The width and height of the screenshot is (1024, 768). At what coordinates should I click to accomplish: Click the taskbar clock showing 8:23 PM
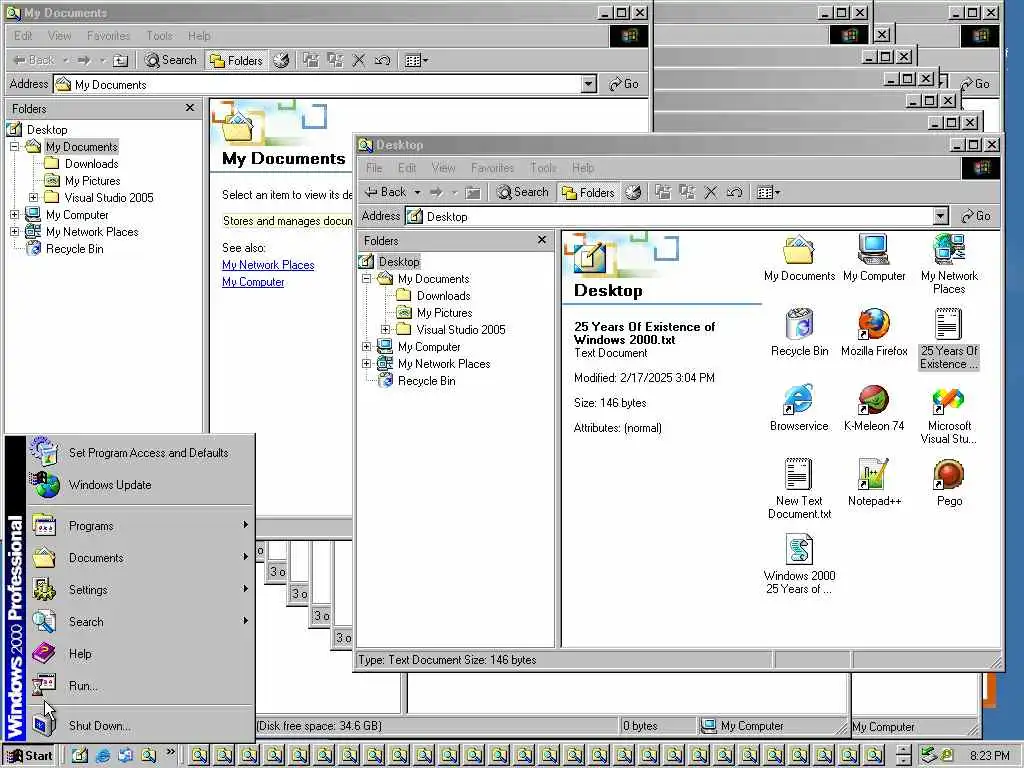pyautogui.click(x=990, y=756)
